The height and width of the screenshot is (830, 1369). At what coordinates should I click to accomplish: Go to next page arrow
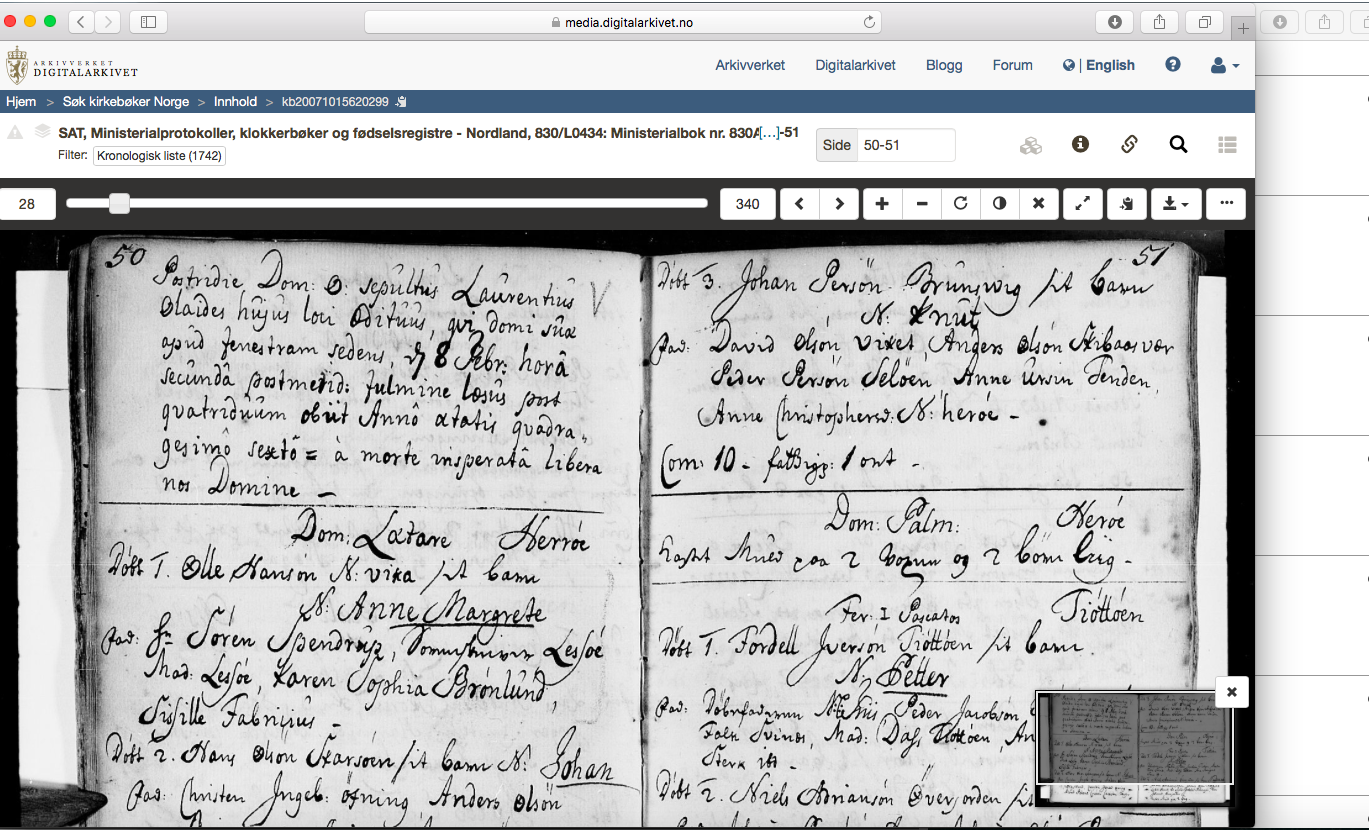(839, 204)
